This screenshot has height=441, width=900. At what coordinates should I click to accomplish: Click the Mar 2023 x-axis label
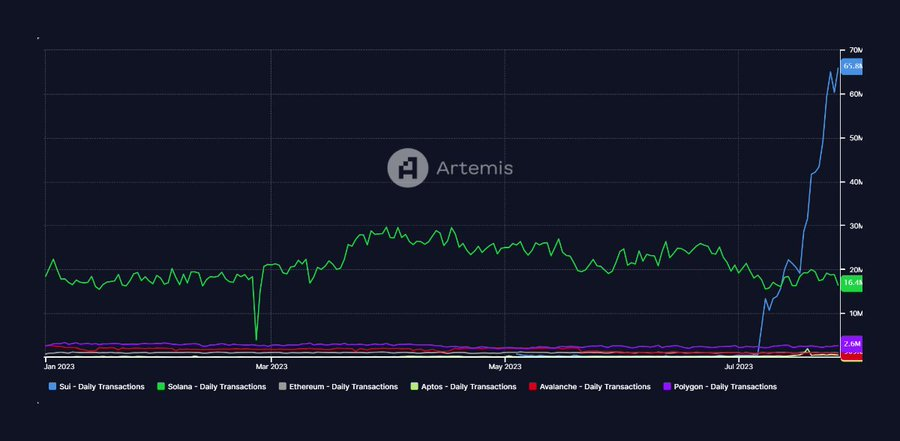pyautogui.click(x=272, y=367)
